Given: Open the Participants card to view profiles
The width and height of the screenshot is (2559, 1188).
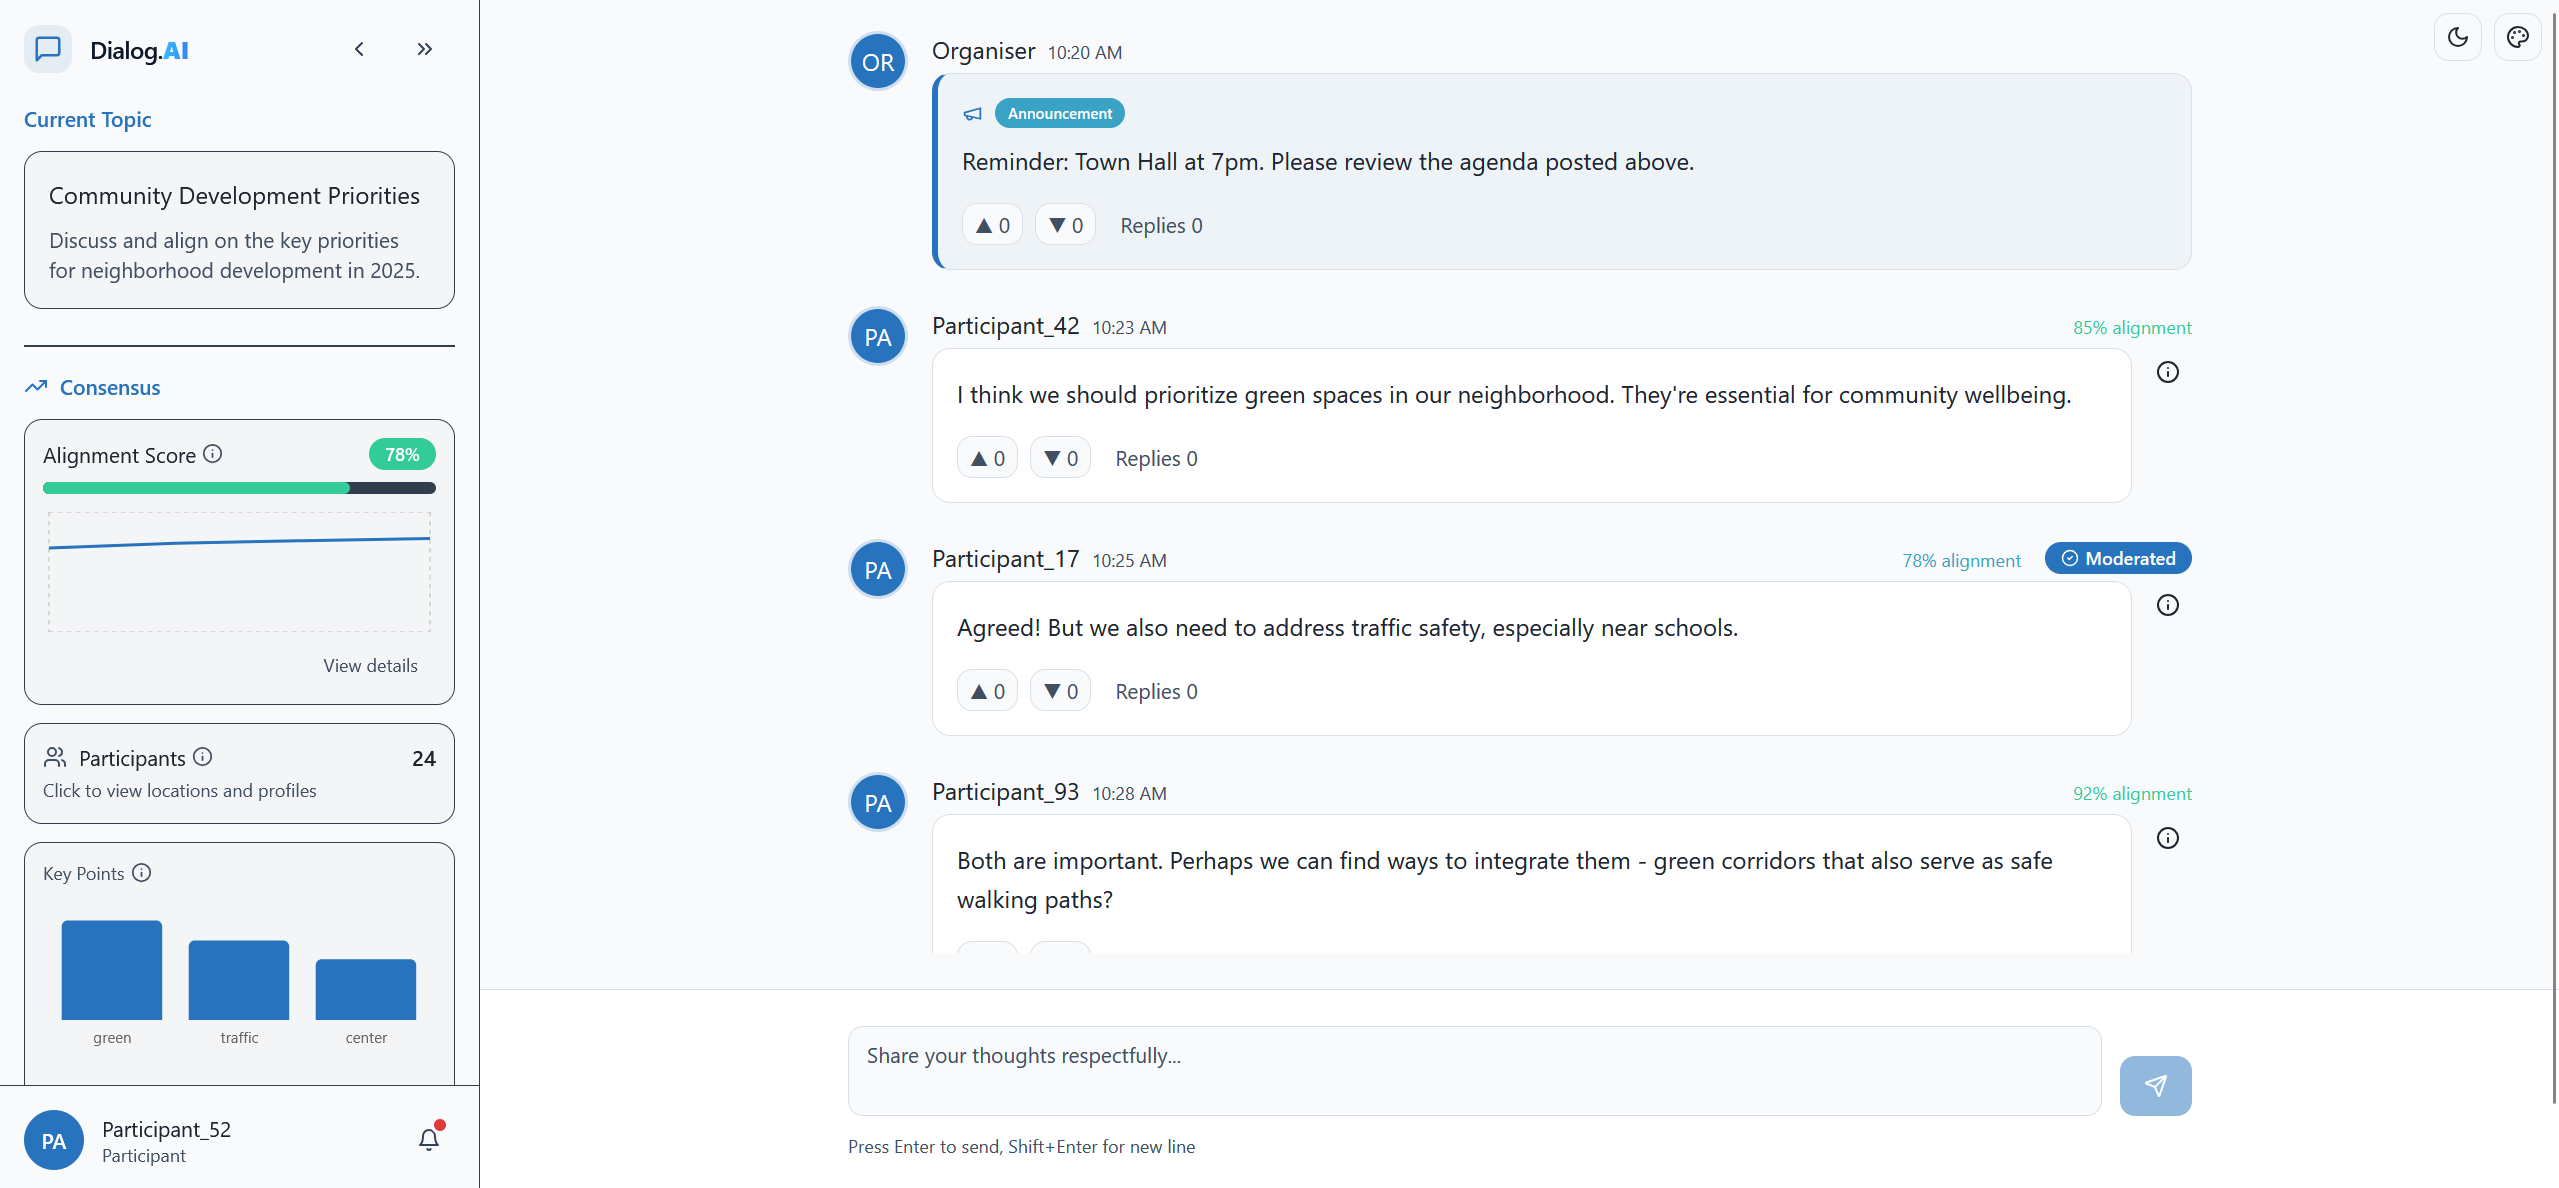Looking at the screenshot, I should (239, 773).
